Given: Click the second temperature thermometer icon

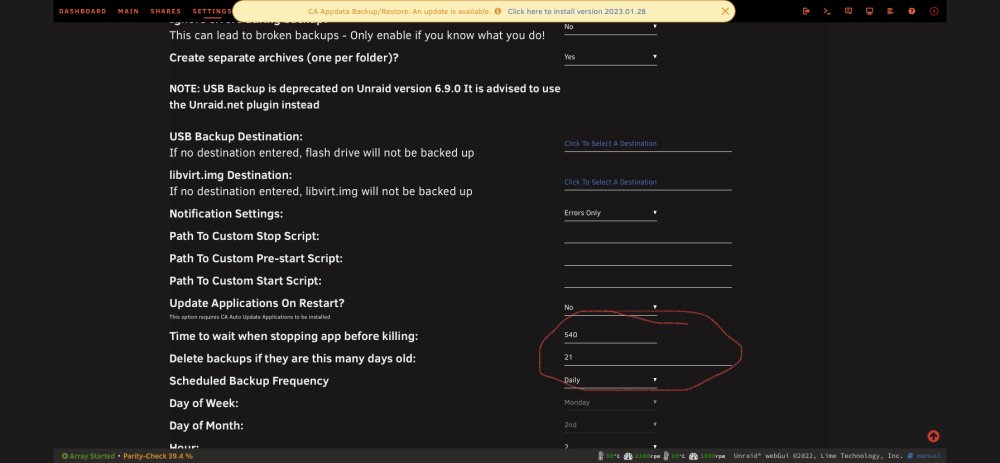Looking at the screenshot, I should point(666,456).
